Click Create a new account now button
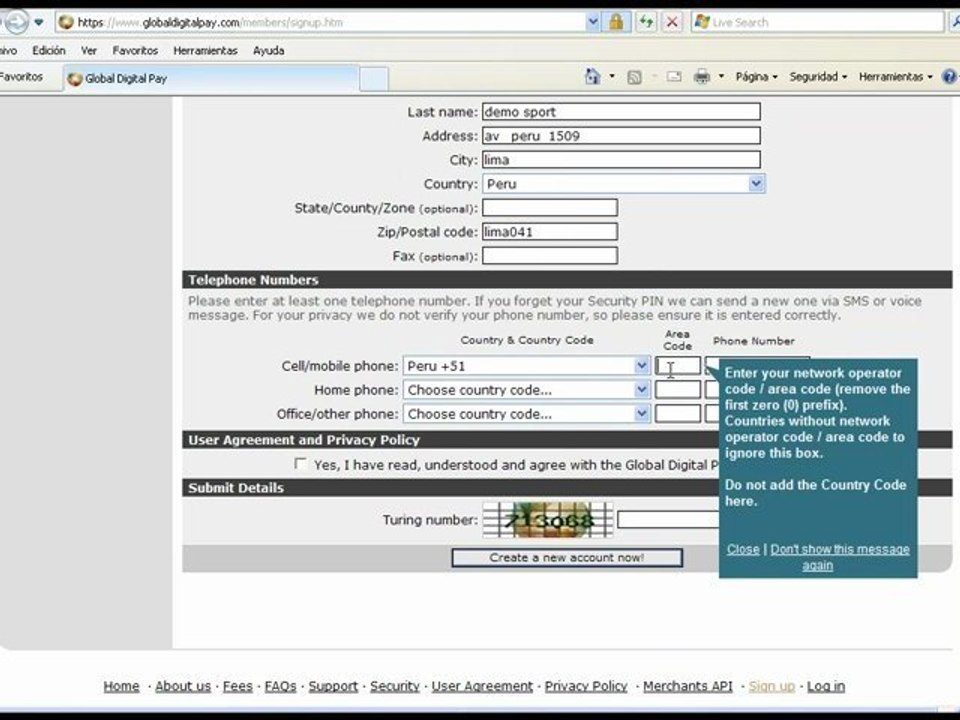Screen dimensions: 960x720 [x=567, y=558]
